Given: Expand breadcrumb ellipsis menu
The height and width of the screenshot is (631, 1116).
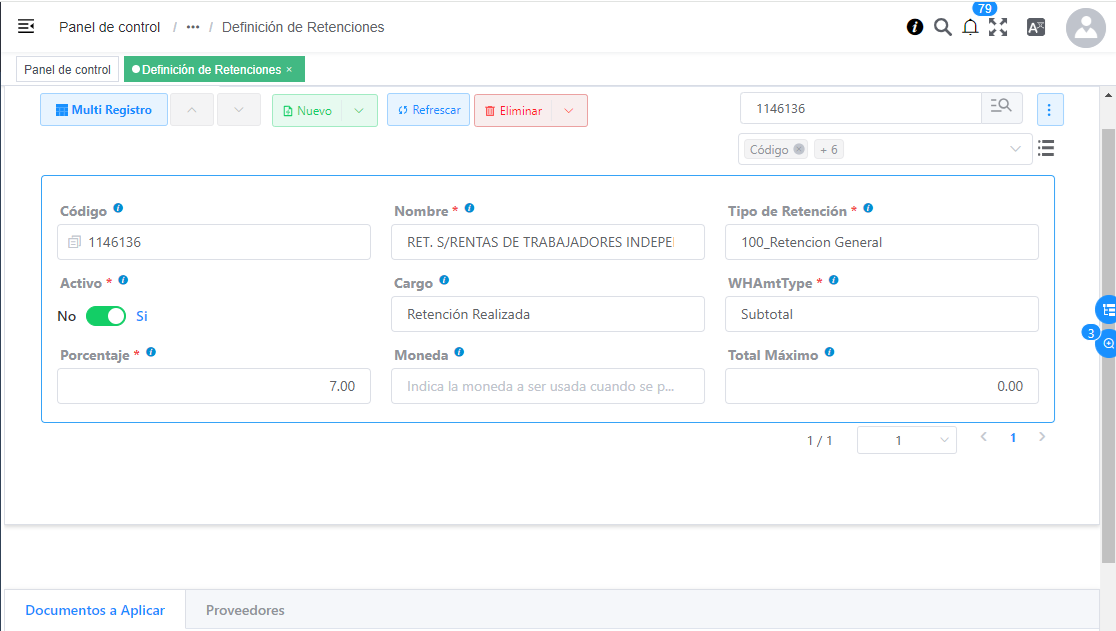Looking at the screenshot, I should click(x=193, y=27).
